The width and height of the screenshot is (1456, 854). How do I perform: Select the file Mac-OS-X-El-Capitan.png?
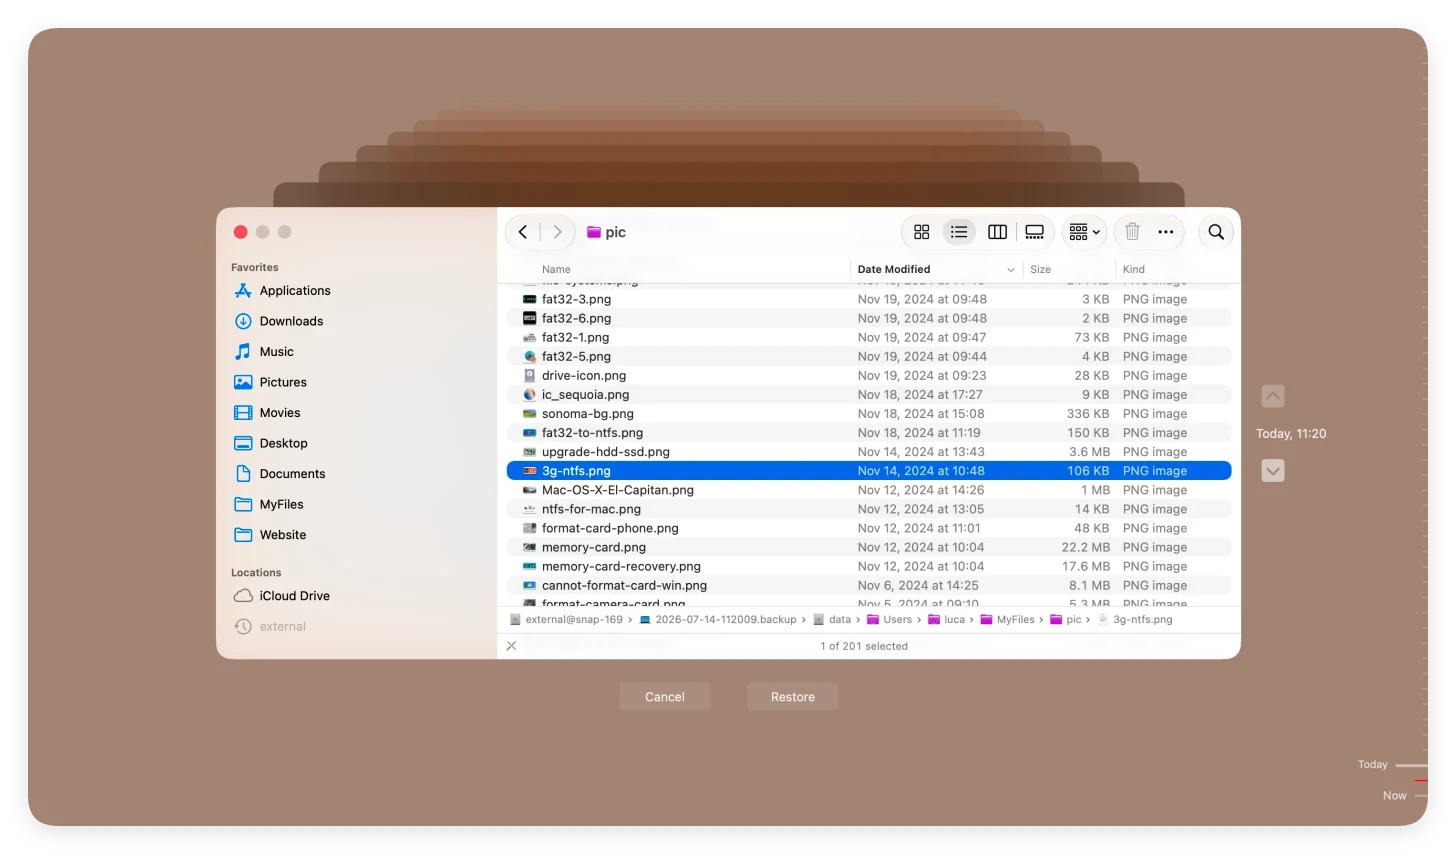point(868,490)
